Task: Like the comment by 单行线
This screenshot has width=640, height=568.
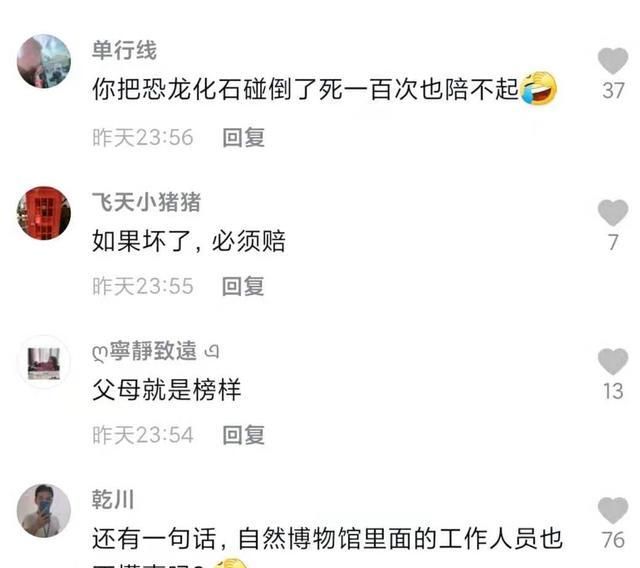Action: pyautogui.click(x=613, y=61)
